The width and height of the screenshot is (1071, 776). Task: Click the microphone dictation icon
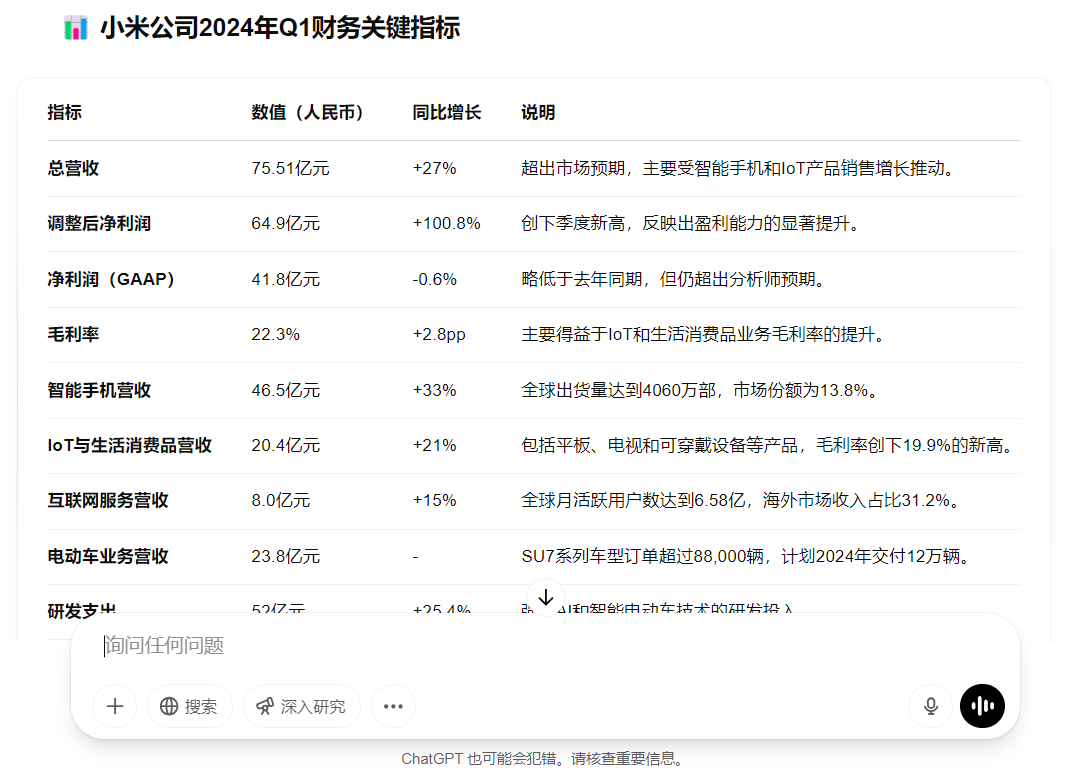[930, 706]
